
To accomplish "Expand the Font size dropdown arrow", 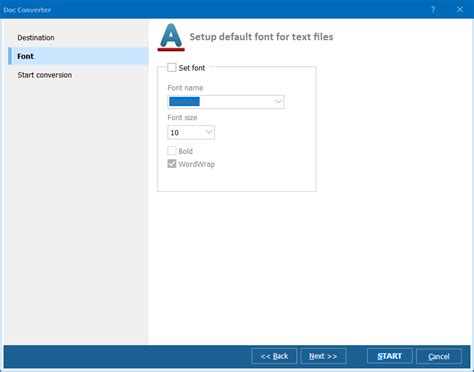I will (209, 132).
